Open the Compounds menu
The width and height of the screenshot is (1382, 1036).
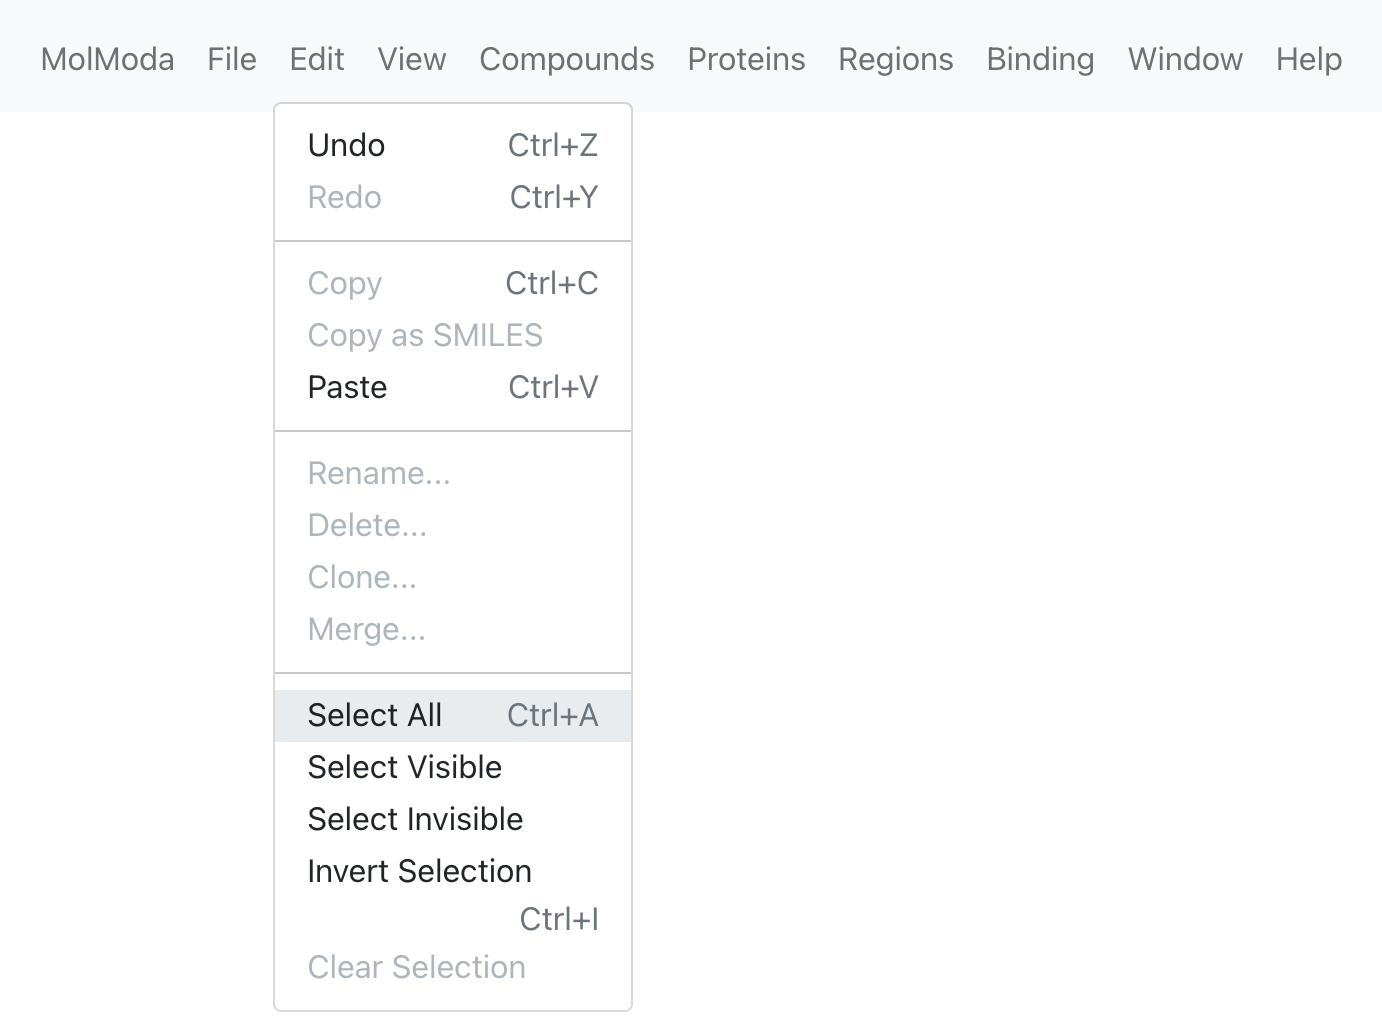coord(567,59)
